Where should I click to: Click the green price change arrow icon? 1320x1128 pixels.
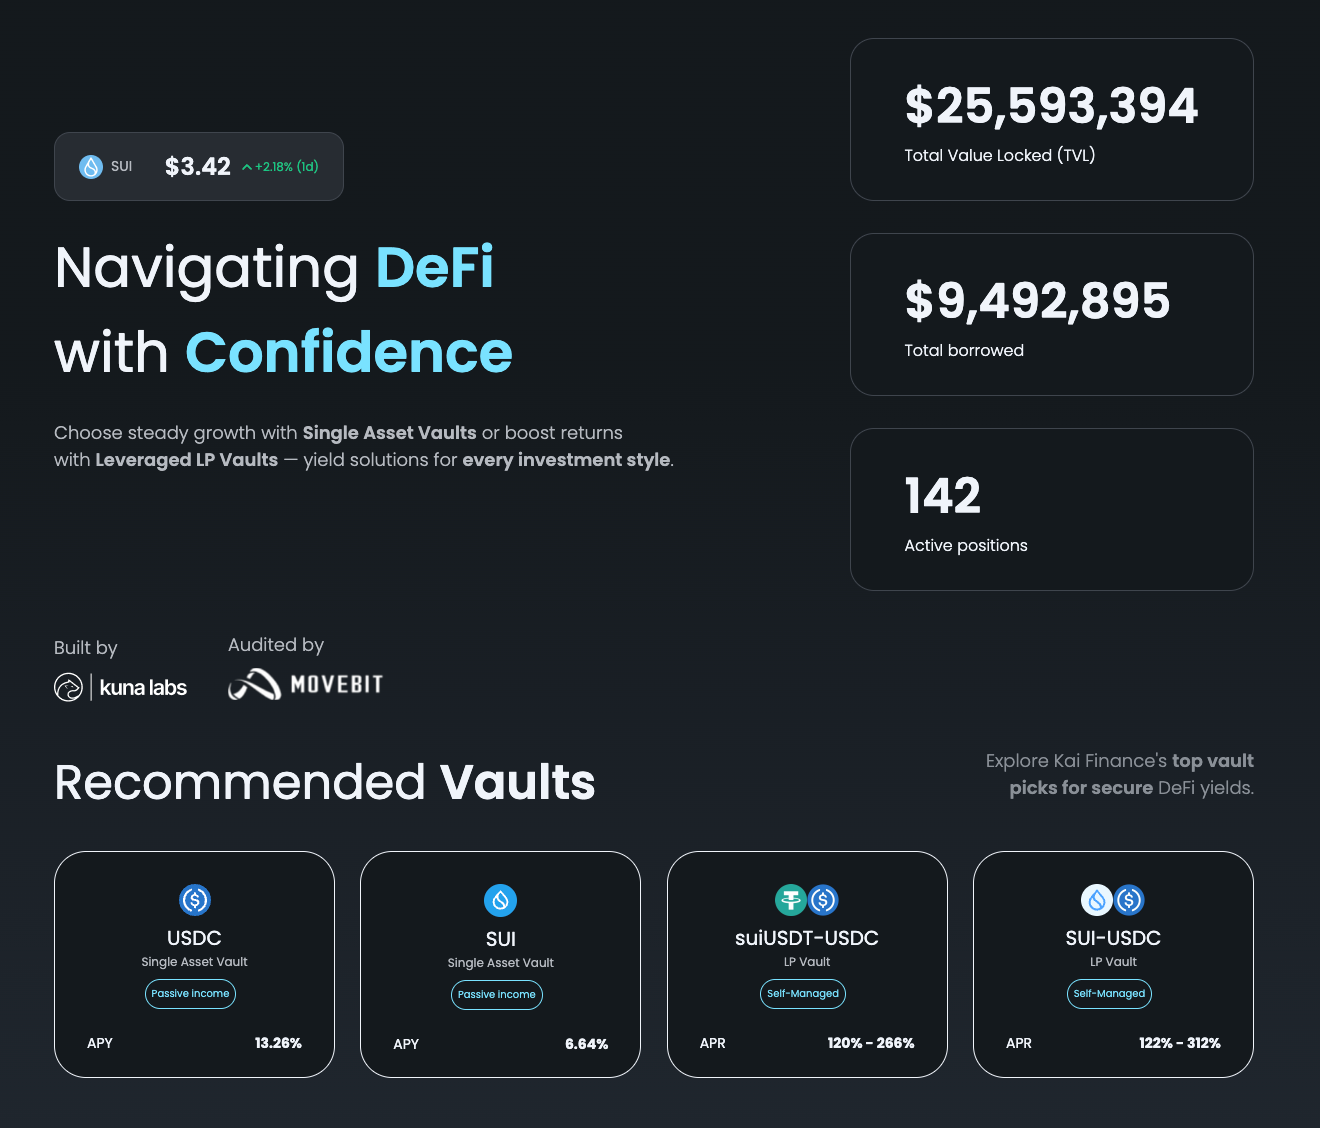coord(247,167)
